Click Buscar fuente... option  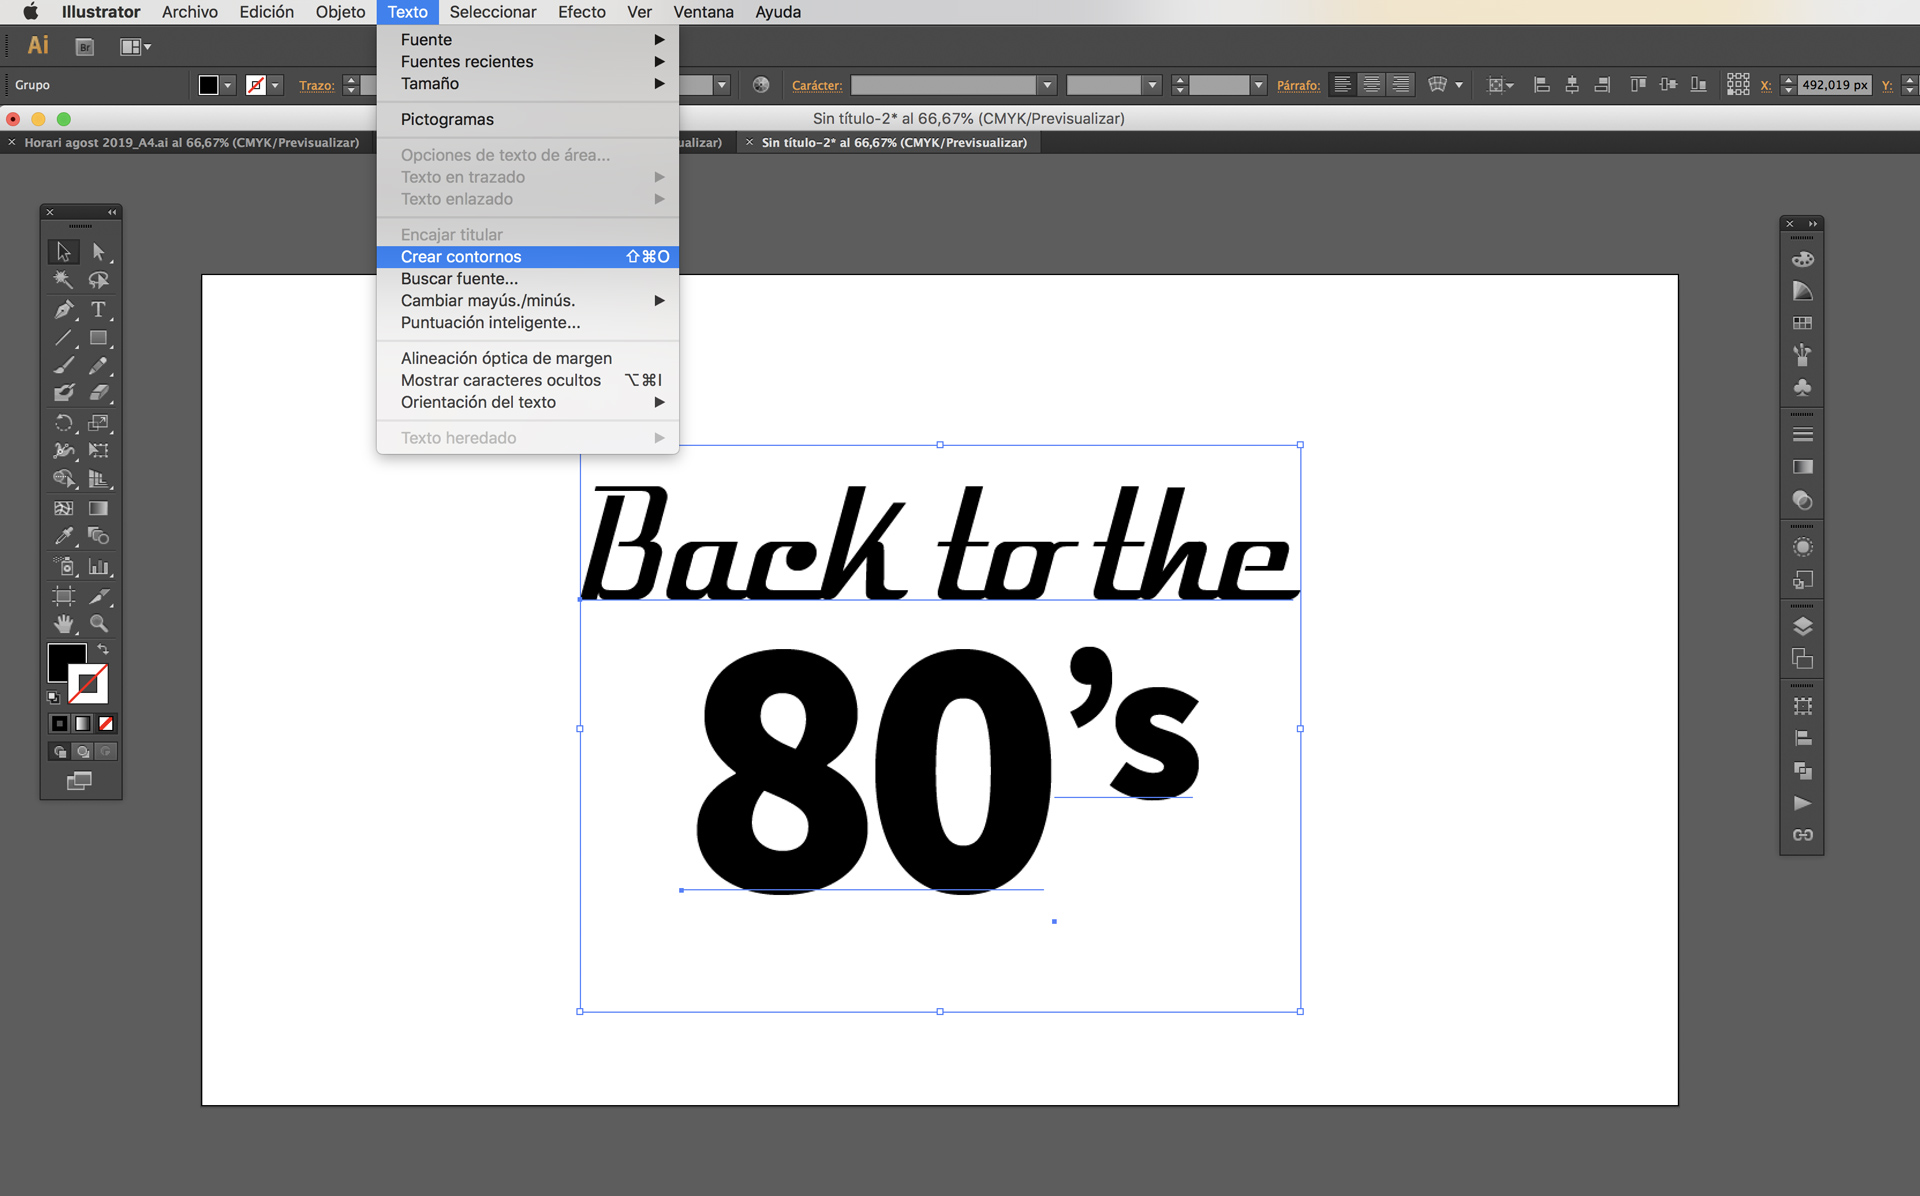tap(527, 279)
